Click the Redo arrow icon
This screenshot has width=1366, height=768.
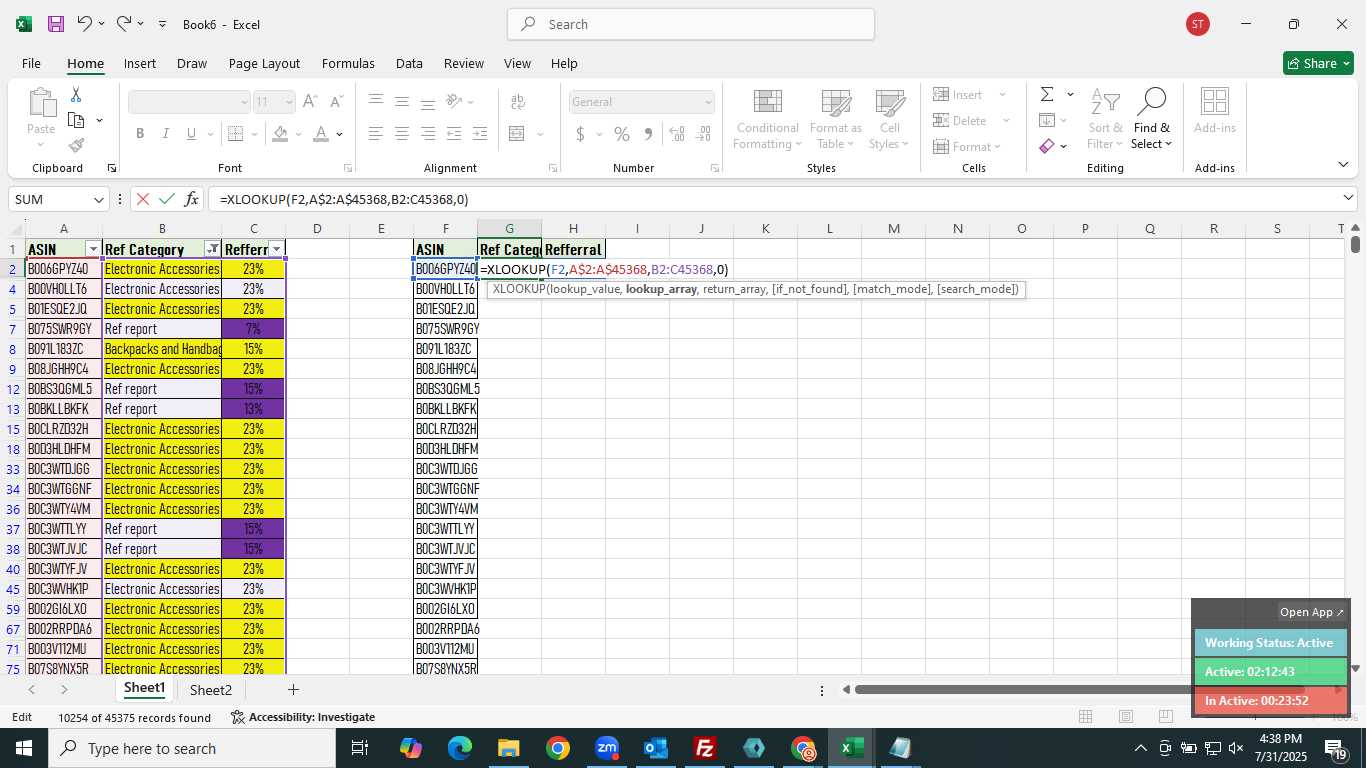(x=124, y=24)
